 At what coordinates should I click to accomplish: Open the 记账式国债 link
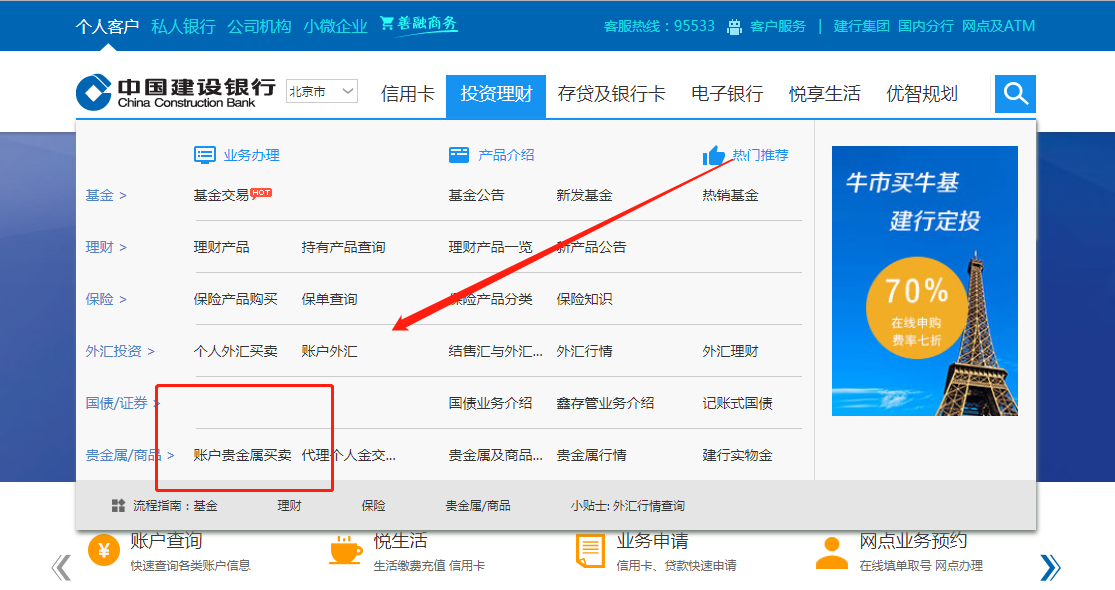coord(737,402)
